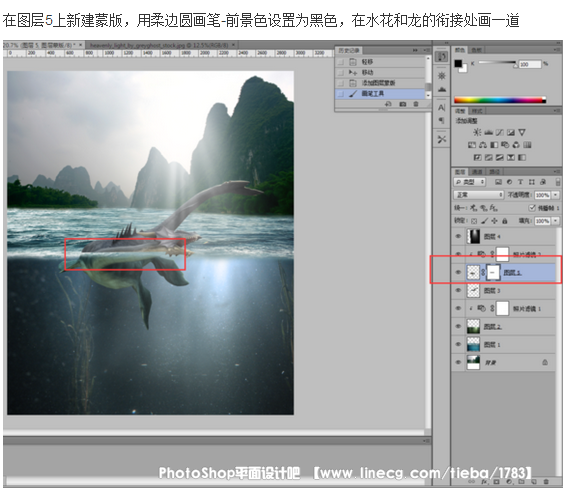Switch to the 样式 styles tab
582x490 pixels.
477,111
